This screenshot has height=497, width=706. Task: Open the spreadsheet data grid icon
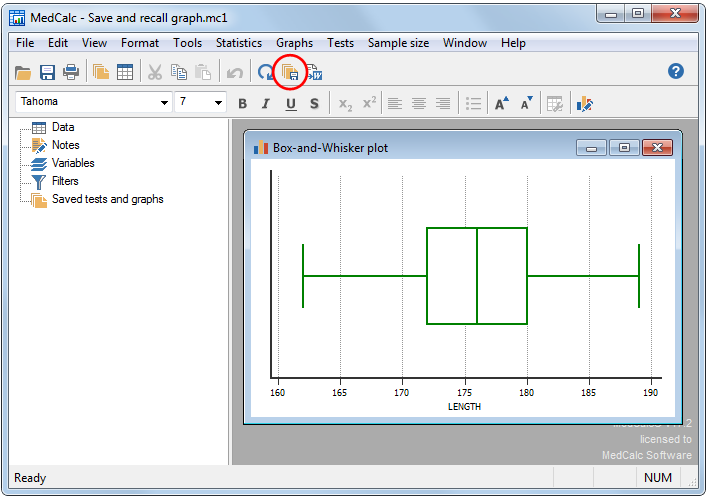pos(125,72)
